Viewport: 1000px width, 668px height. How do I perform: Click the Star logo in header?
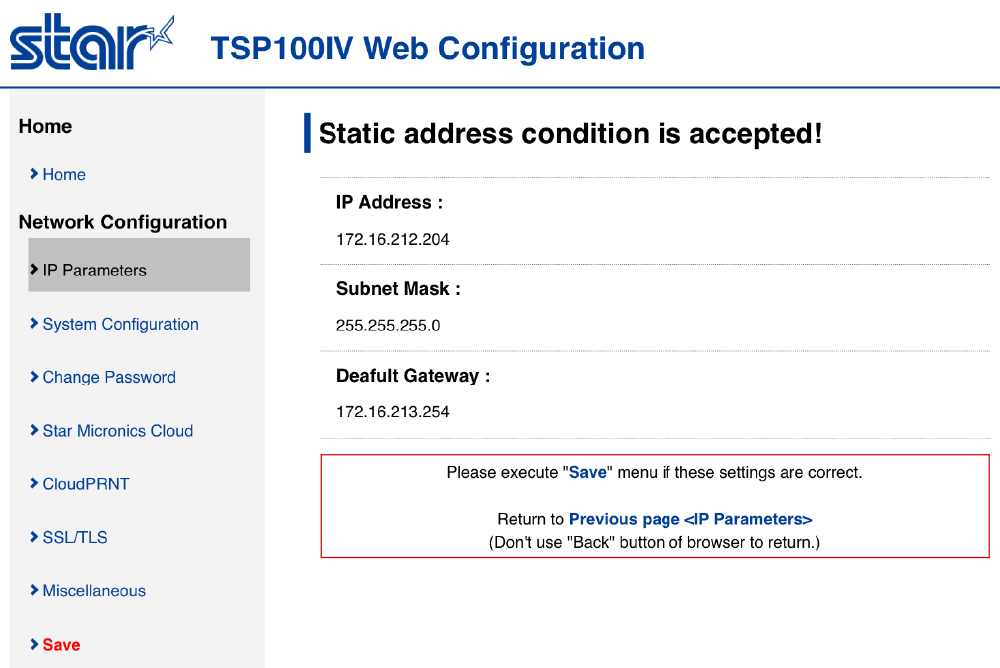pos(92,43)
